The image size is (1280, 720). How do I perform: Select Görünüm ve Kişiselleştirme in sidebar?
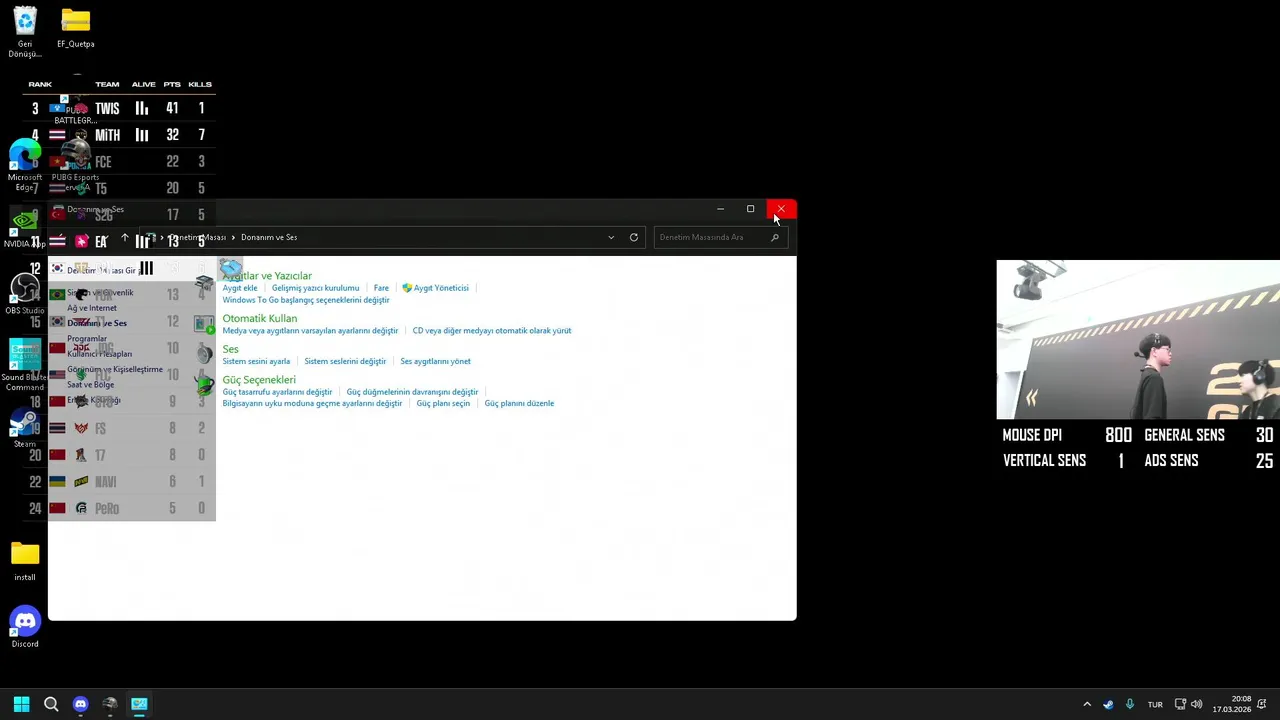pos(115,370)
